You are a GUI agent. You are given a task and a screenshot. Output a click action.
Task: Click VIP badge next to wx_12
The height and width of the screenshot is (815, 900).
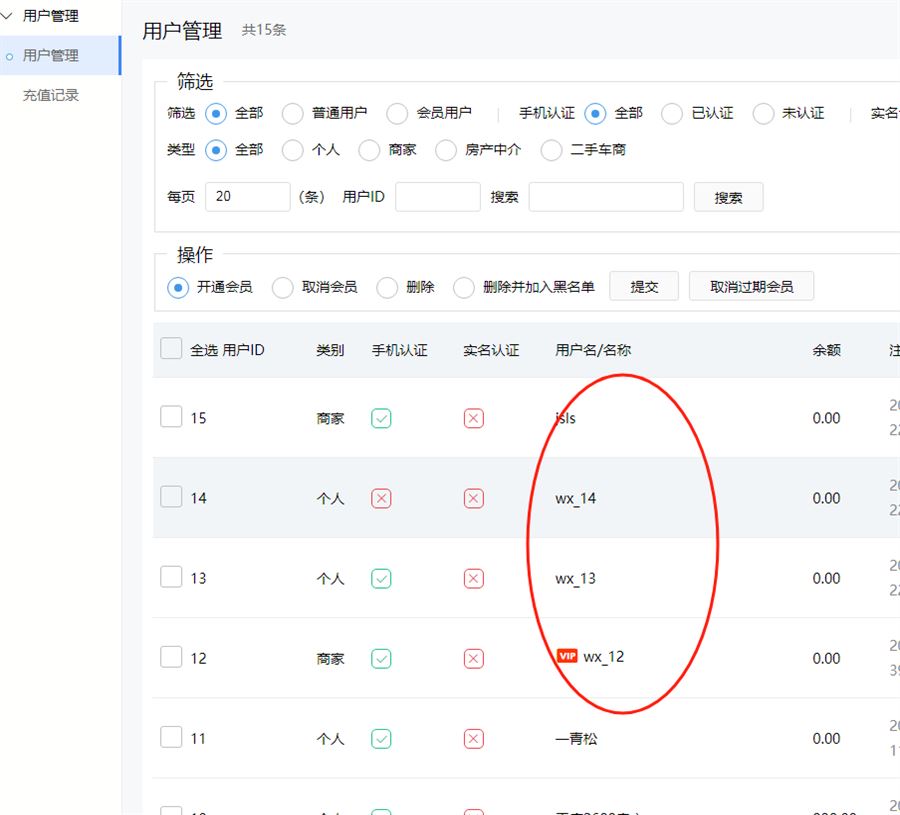(567, 657)
